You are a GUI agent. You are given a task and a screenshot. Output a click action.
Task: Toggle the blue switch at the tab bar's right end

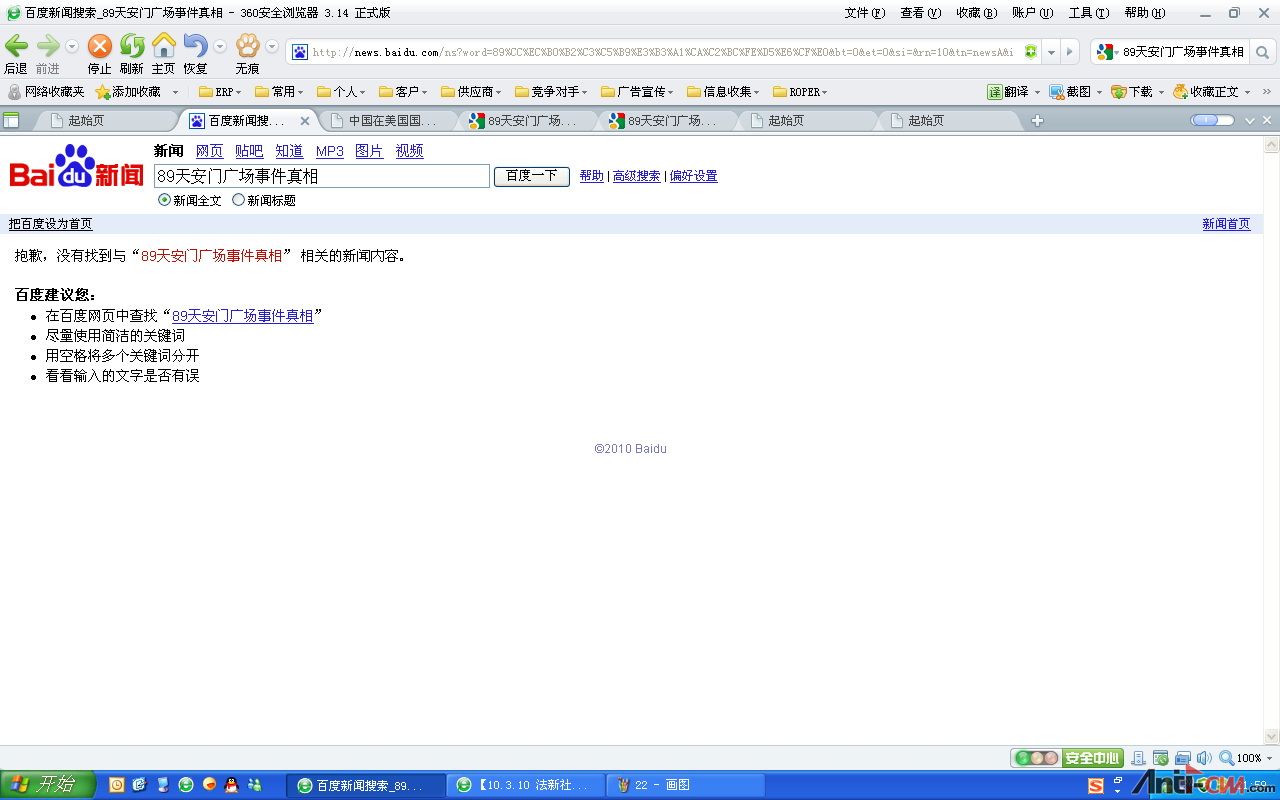[1212, 120]
